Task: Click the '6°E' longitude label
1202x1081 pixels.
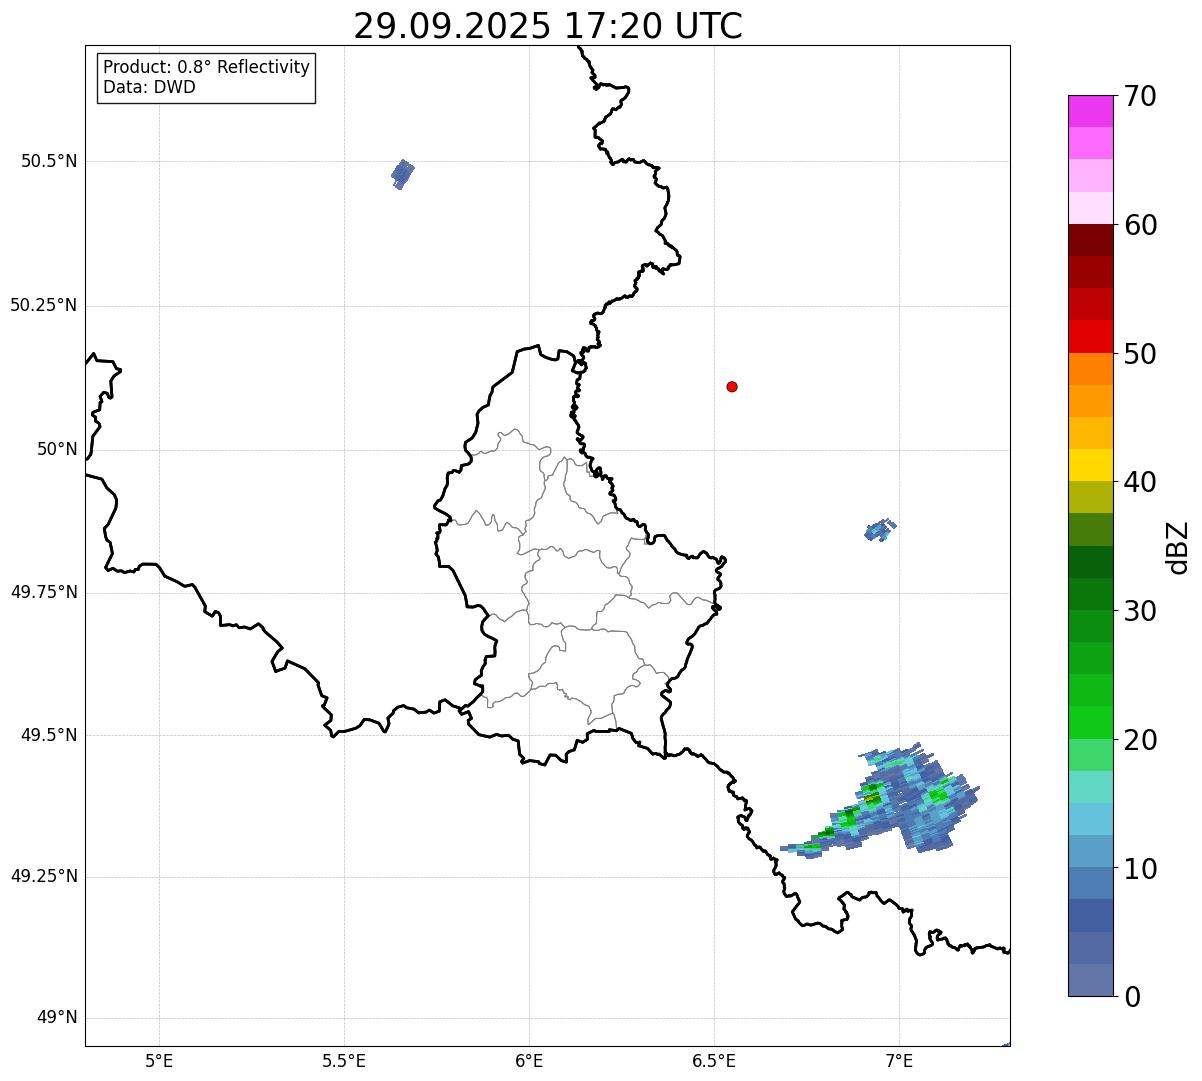Action: tap(529, 1060)
